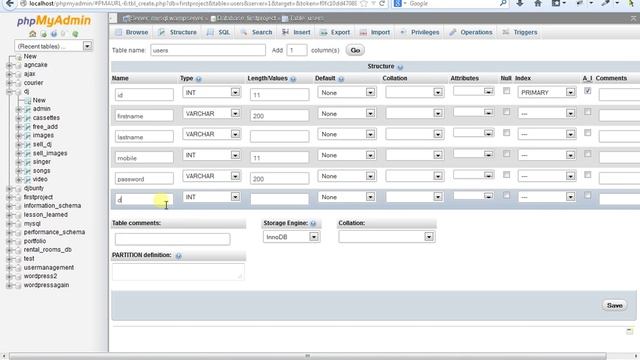Click the Go button next to Add column(s)
Screen dimensions: 640x360
coord(355,50)
